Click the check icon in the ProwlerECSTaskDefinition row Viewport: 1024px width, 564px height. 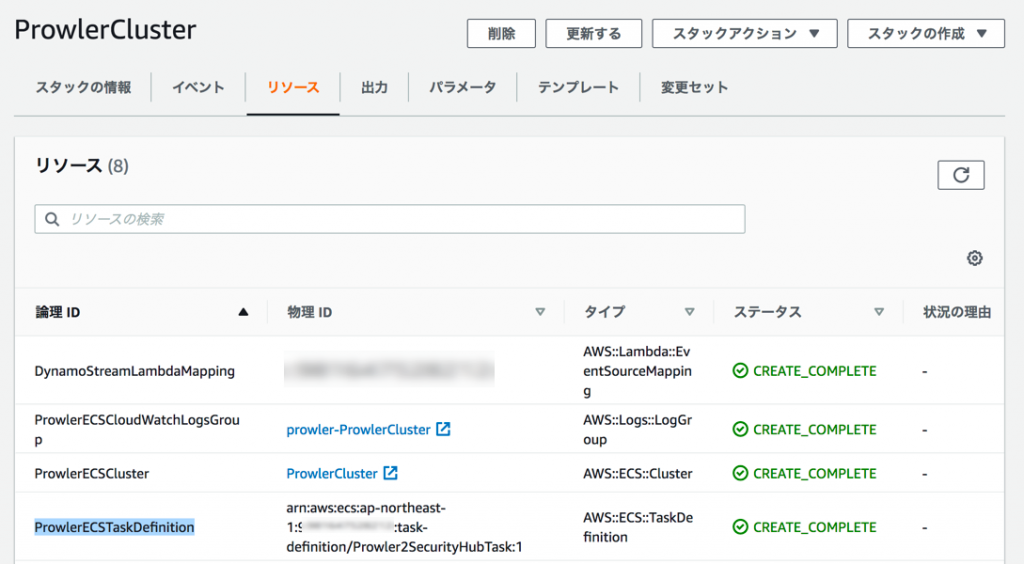(x=740, y=527)
